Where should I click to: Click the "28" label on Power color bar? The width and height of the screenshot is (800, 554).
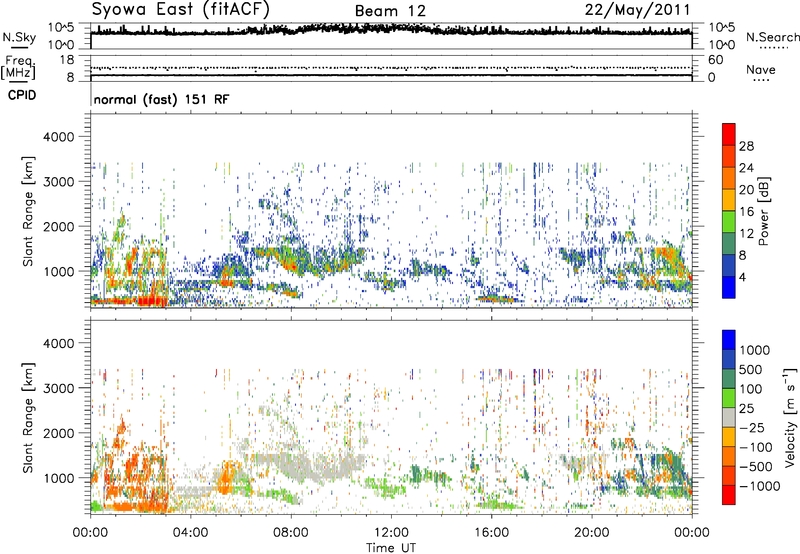click(x=746, y=146)
